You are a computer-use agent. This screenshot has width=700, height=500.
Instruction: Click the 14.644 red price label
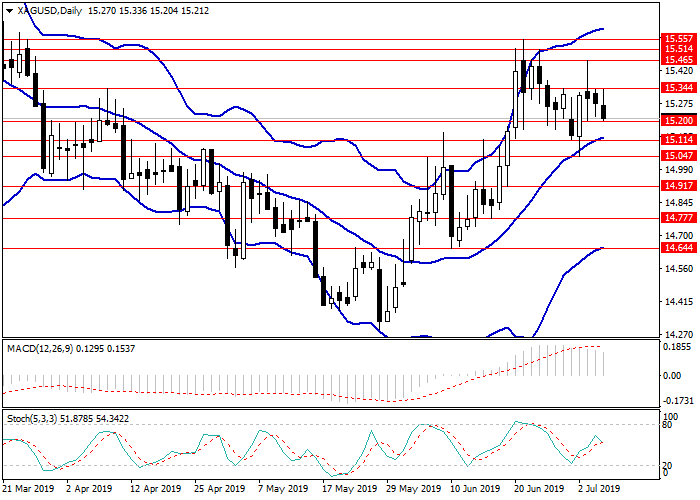tap(679, 247)
